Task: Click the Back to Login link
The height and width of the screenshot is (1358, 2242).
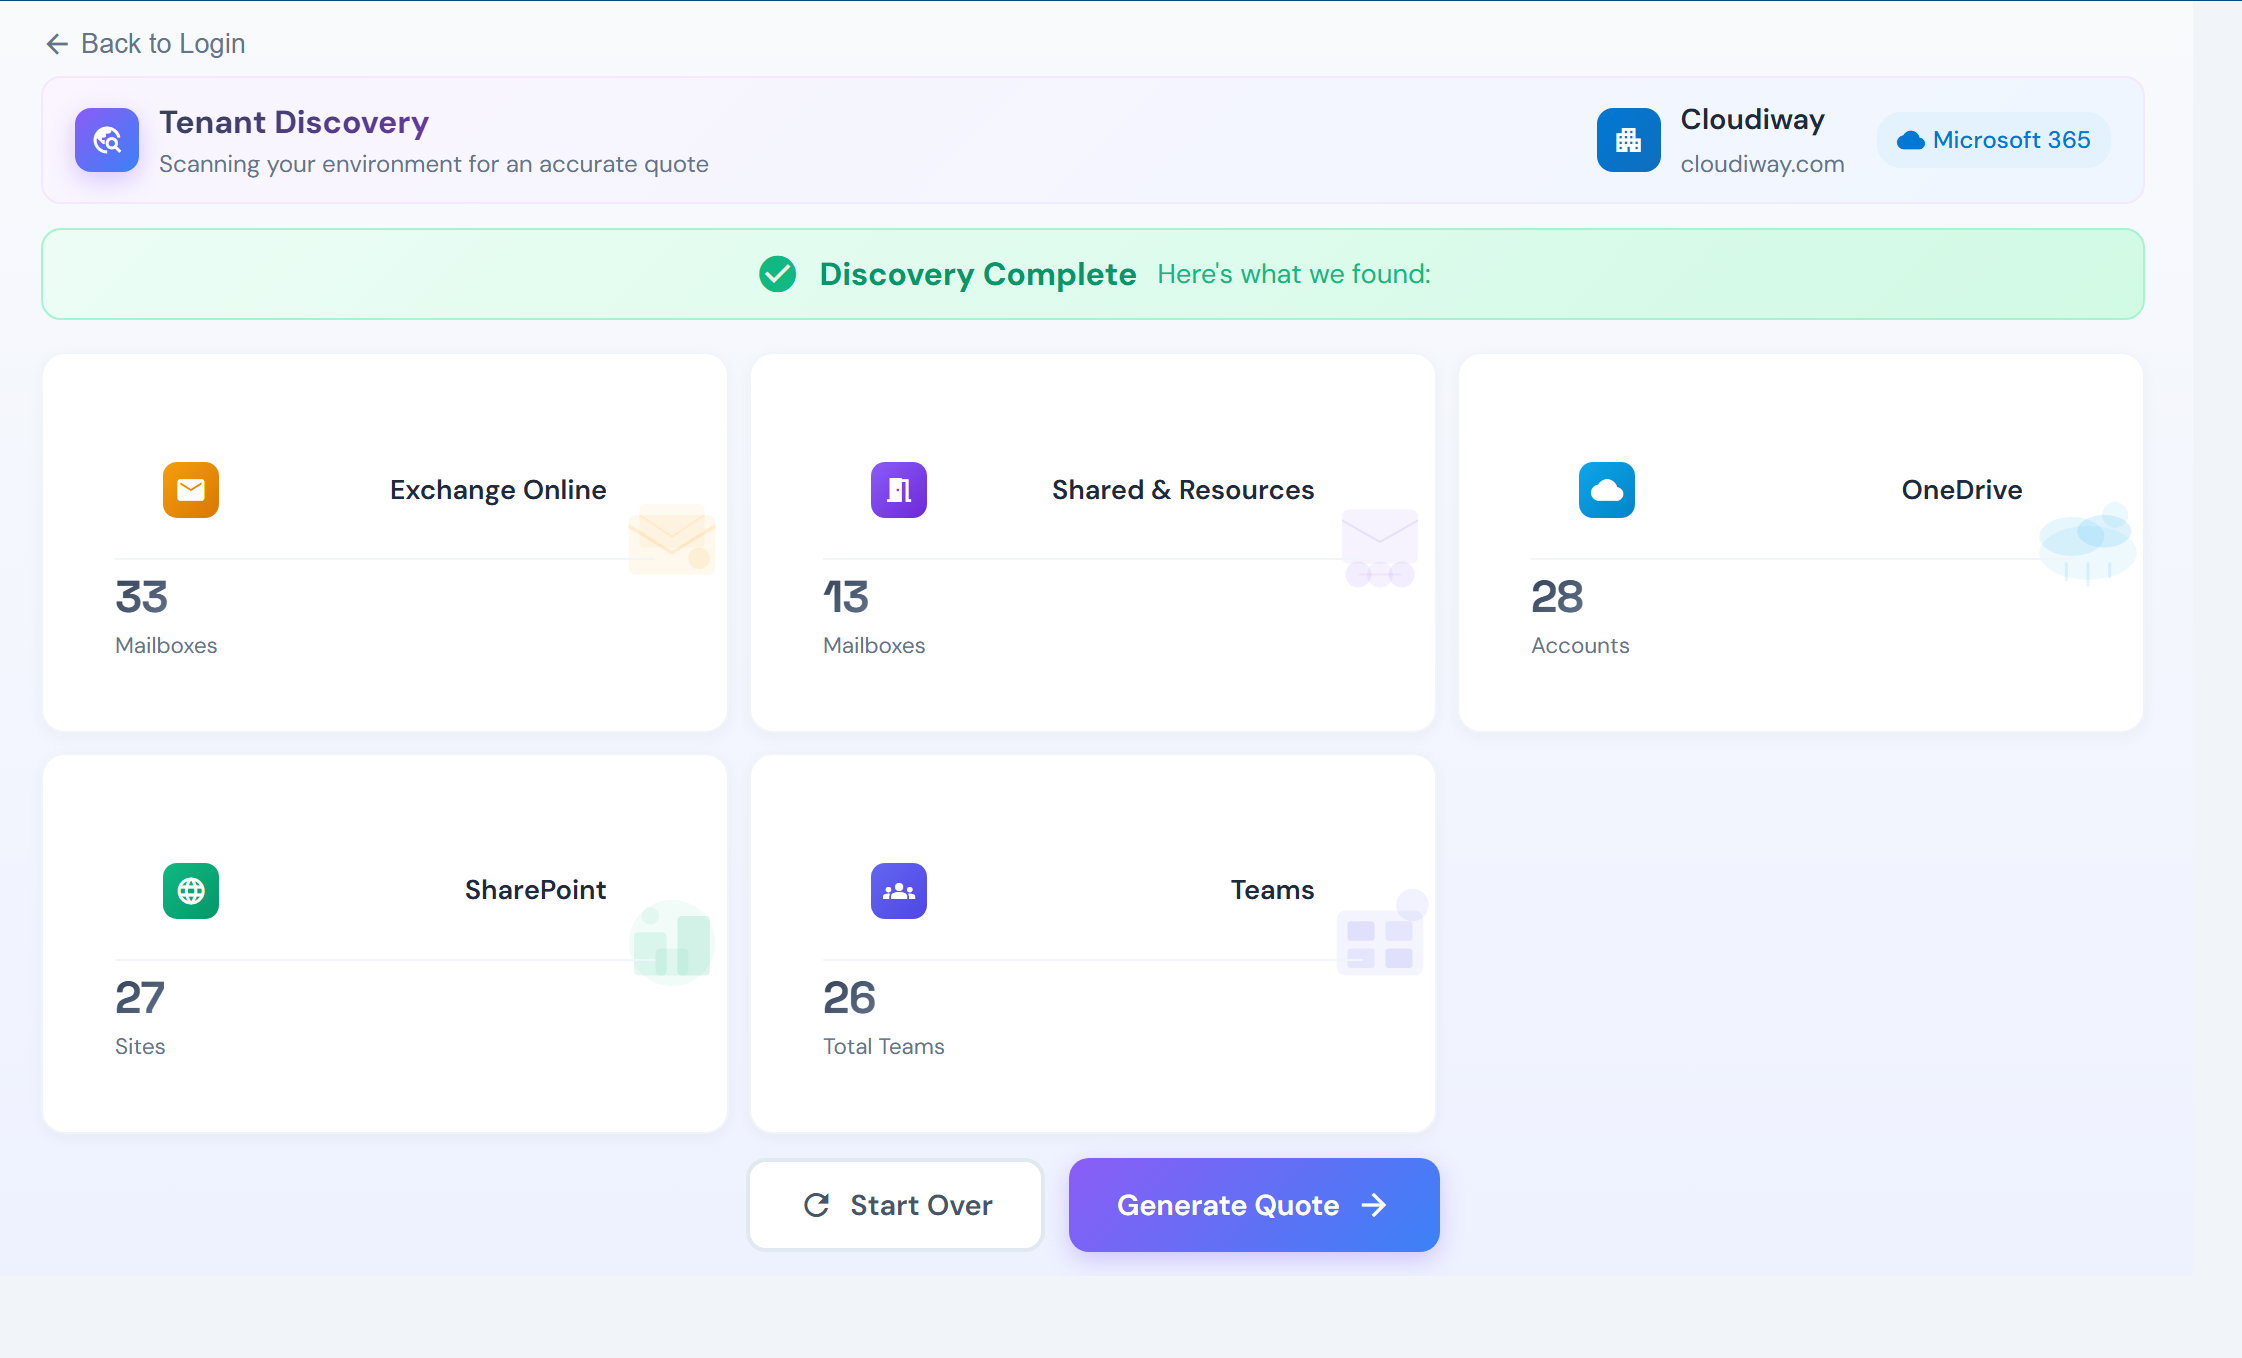Action: pyautogui.click(x=145, y=44)
